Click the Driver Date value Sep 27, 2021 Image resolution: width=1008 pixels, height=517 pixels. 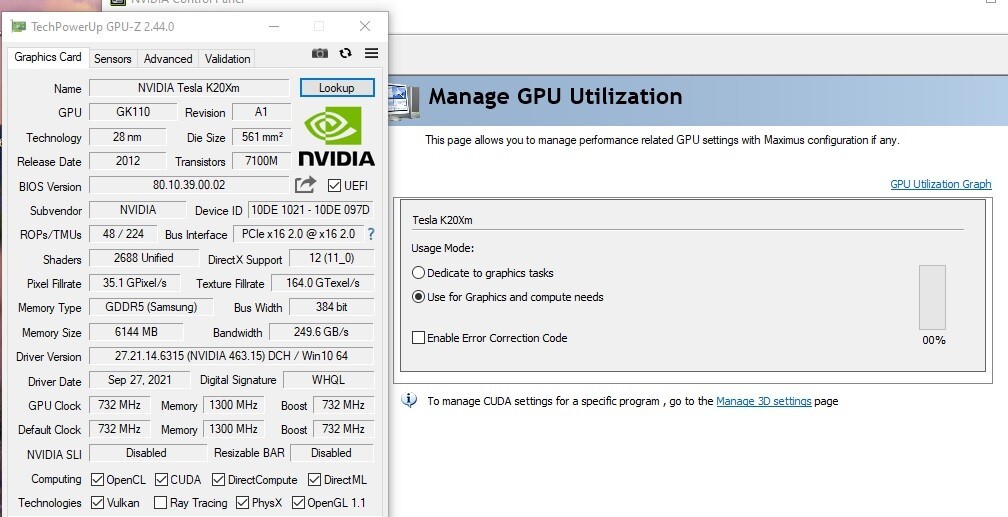coord(140,379)
